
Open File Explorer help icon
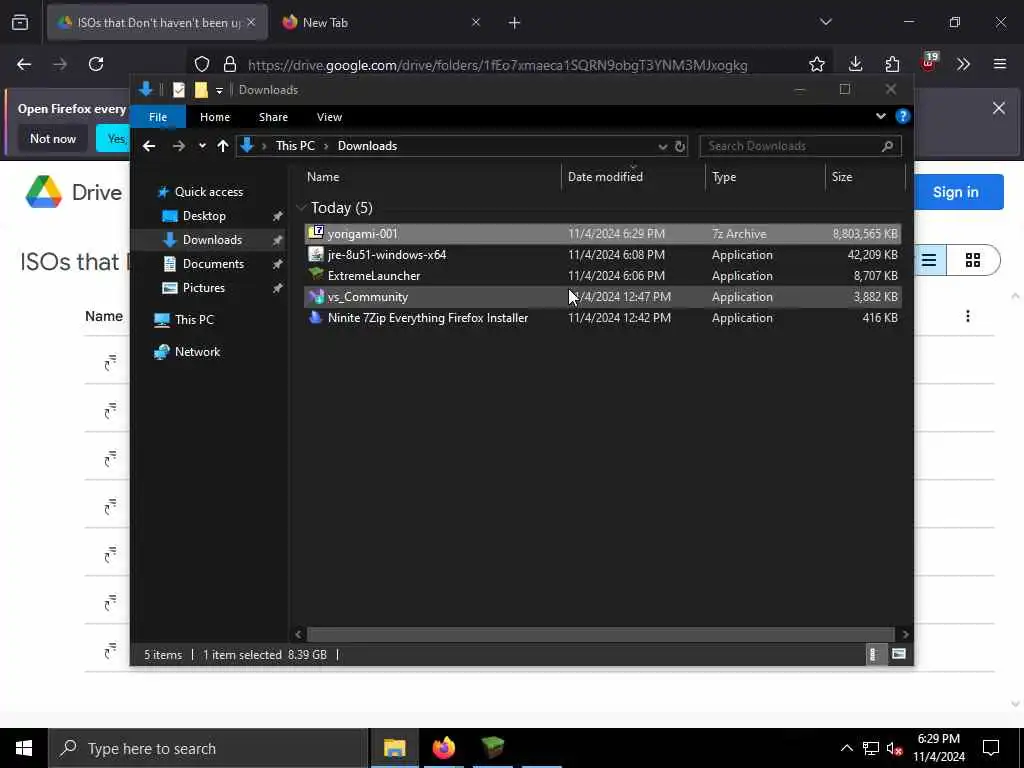point(903,116)
